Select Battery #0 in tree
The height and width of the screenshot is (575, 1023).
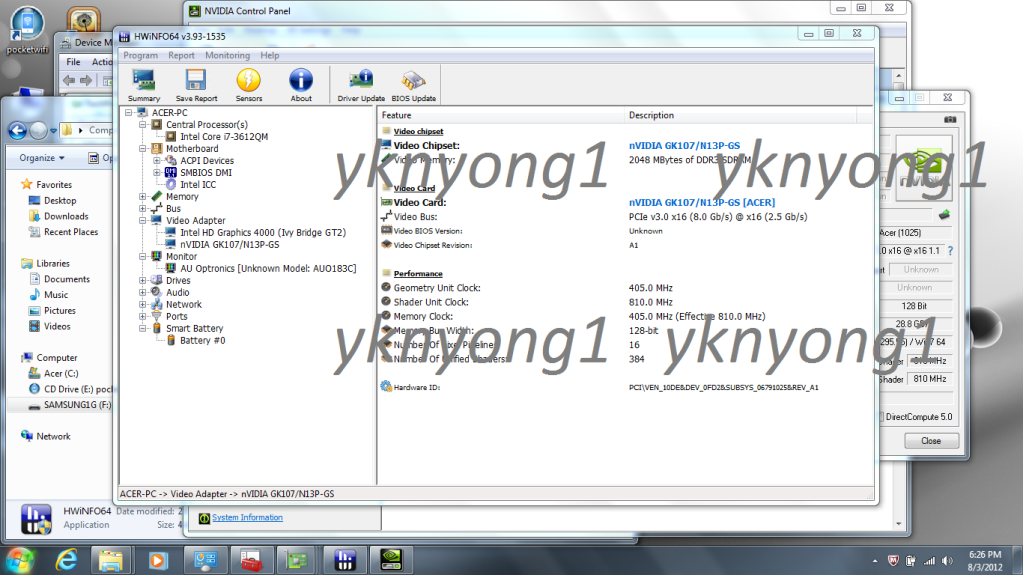202,341
